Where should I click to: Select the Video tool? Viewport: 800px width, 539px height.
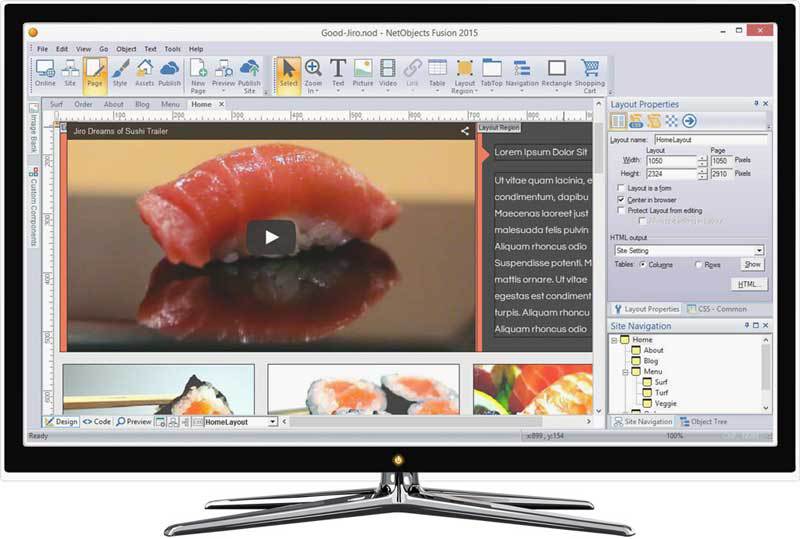point(388,76)
